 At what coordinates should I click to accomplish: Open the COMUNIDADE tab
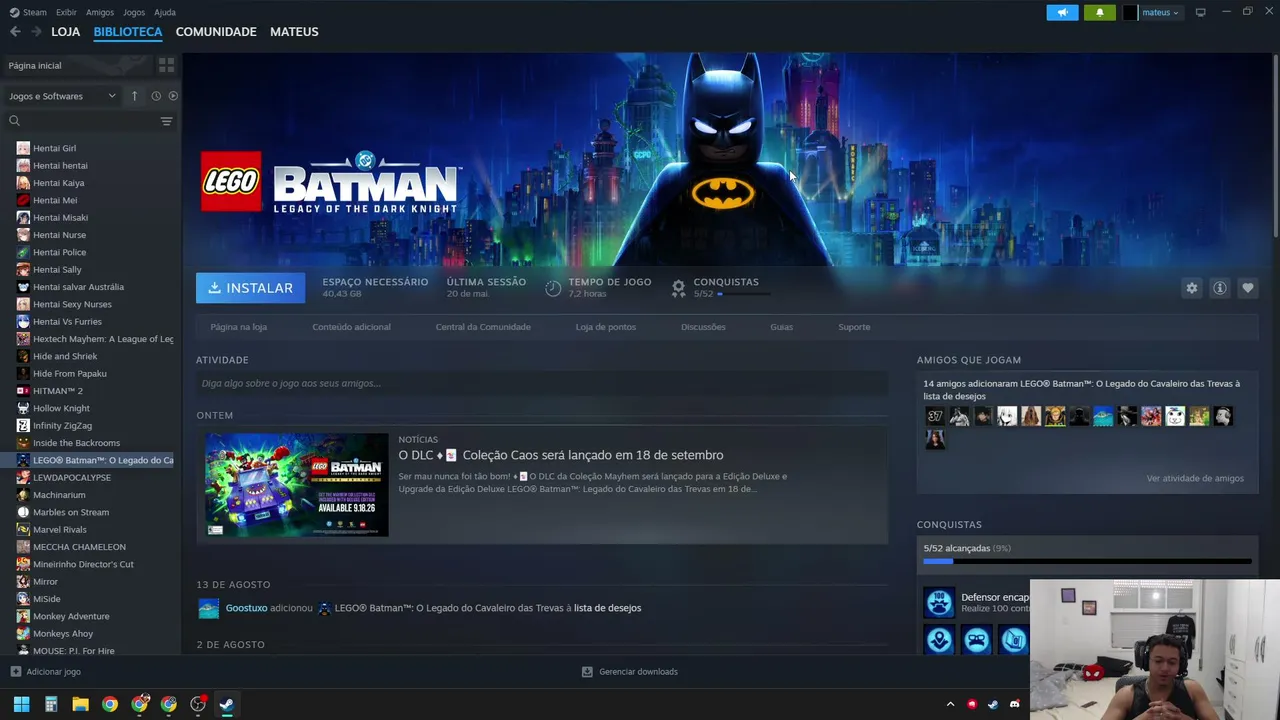216,32
